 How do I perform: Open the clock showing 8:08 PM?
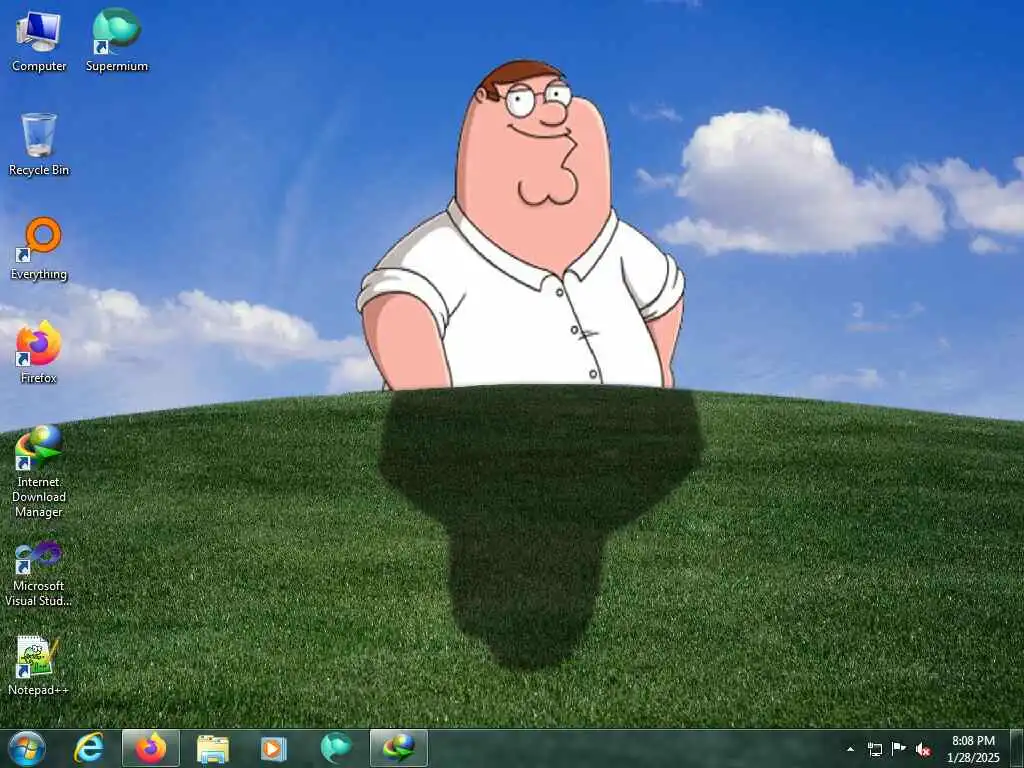click(x=973, y=749)
